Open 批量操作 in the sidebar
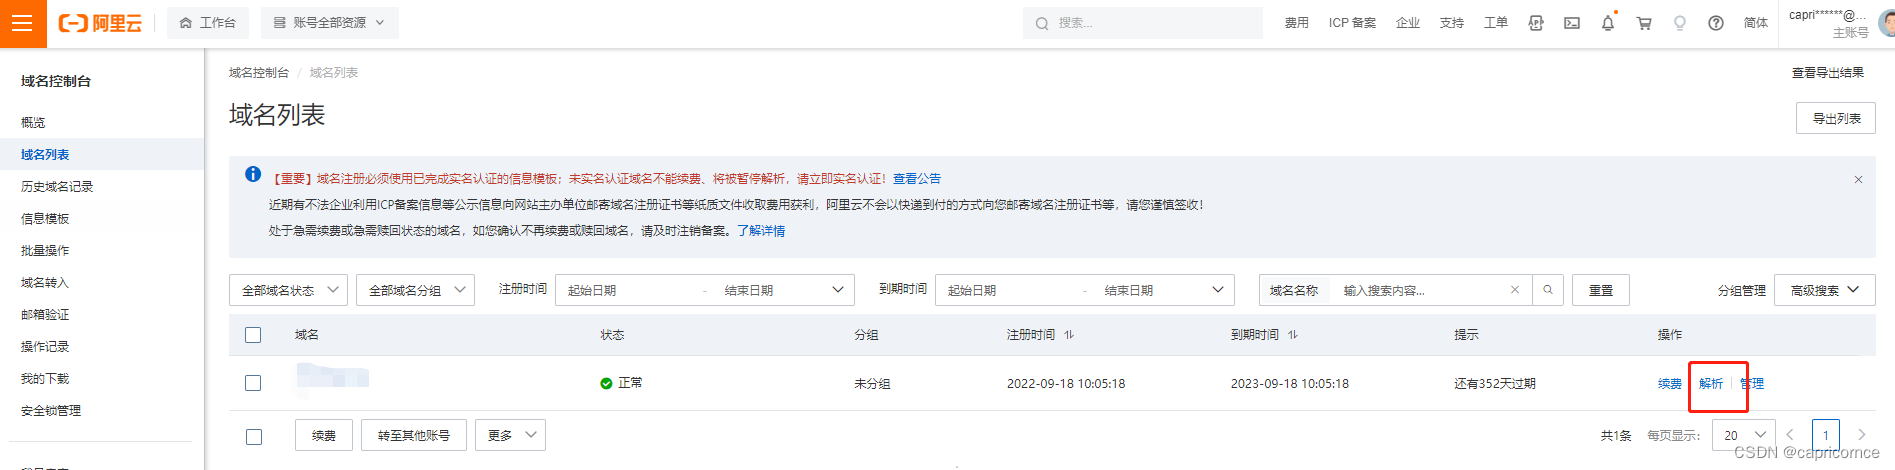 click(45, 250)
